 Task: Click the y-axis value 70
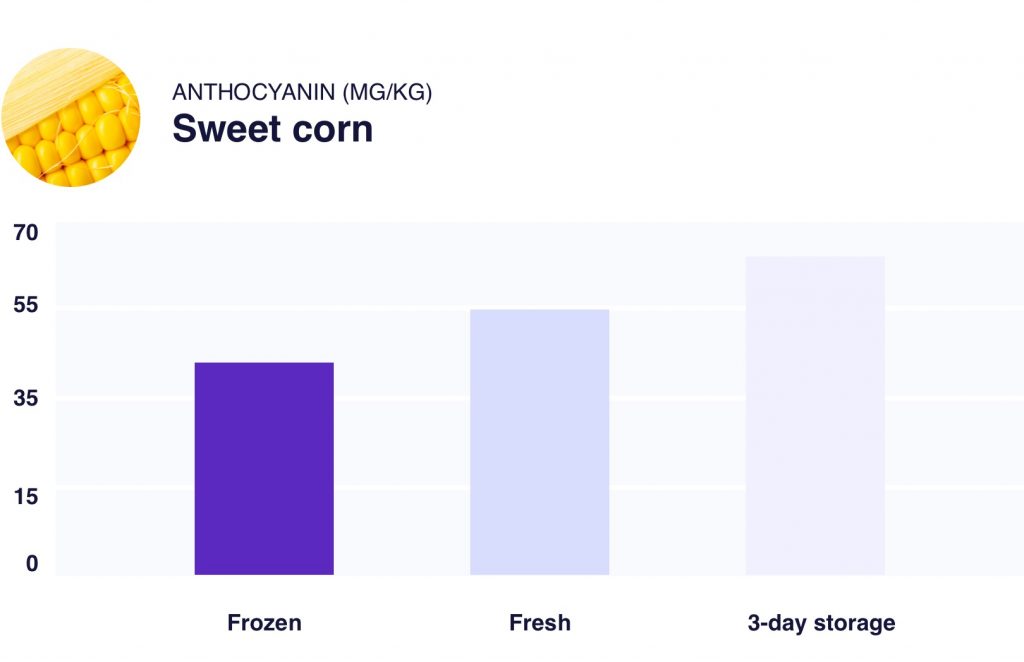[x=25, y=233]
